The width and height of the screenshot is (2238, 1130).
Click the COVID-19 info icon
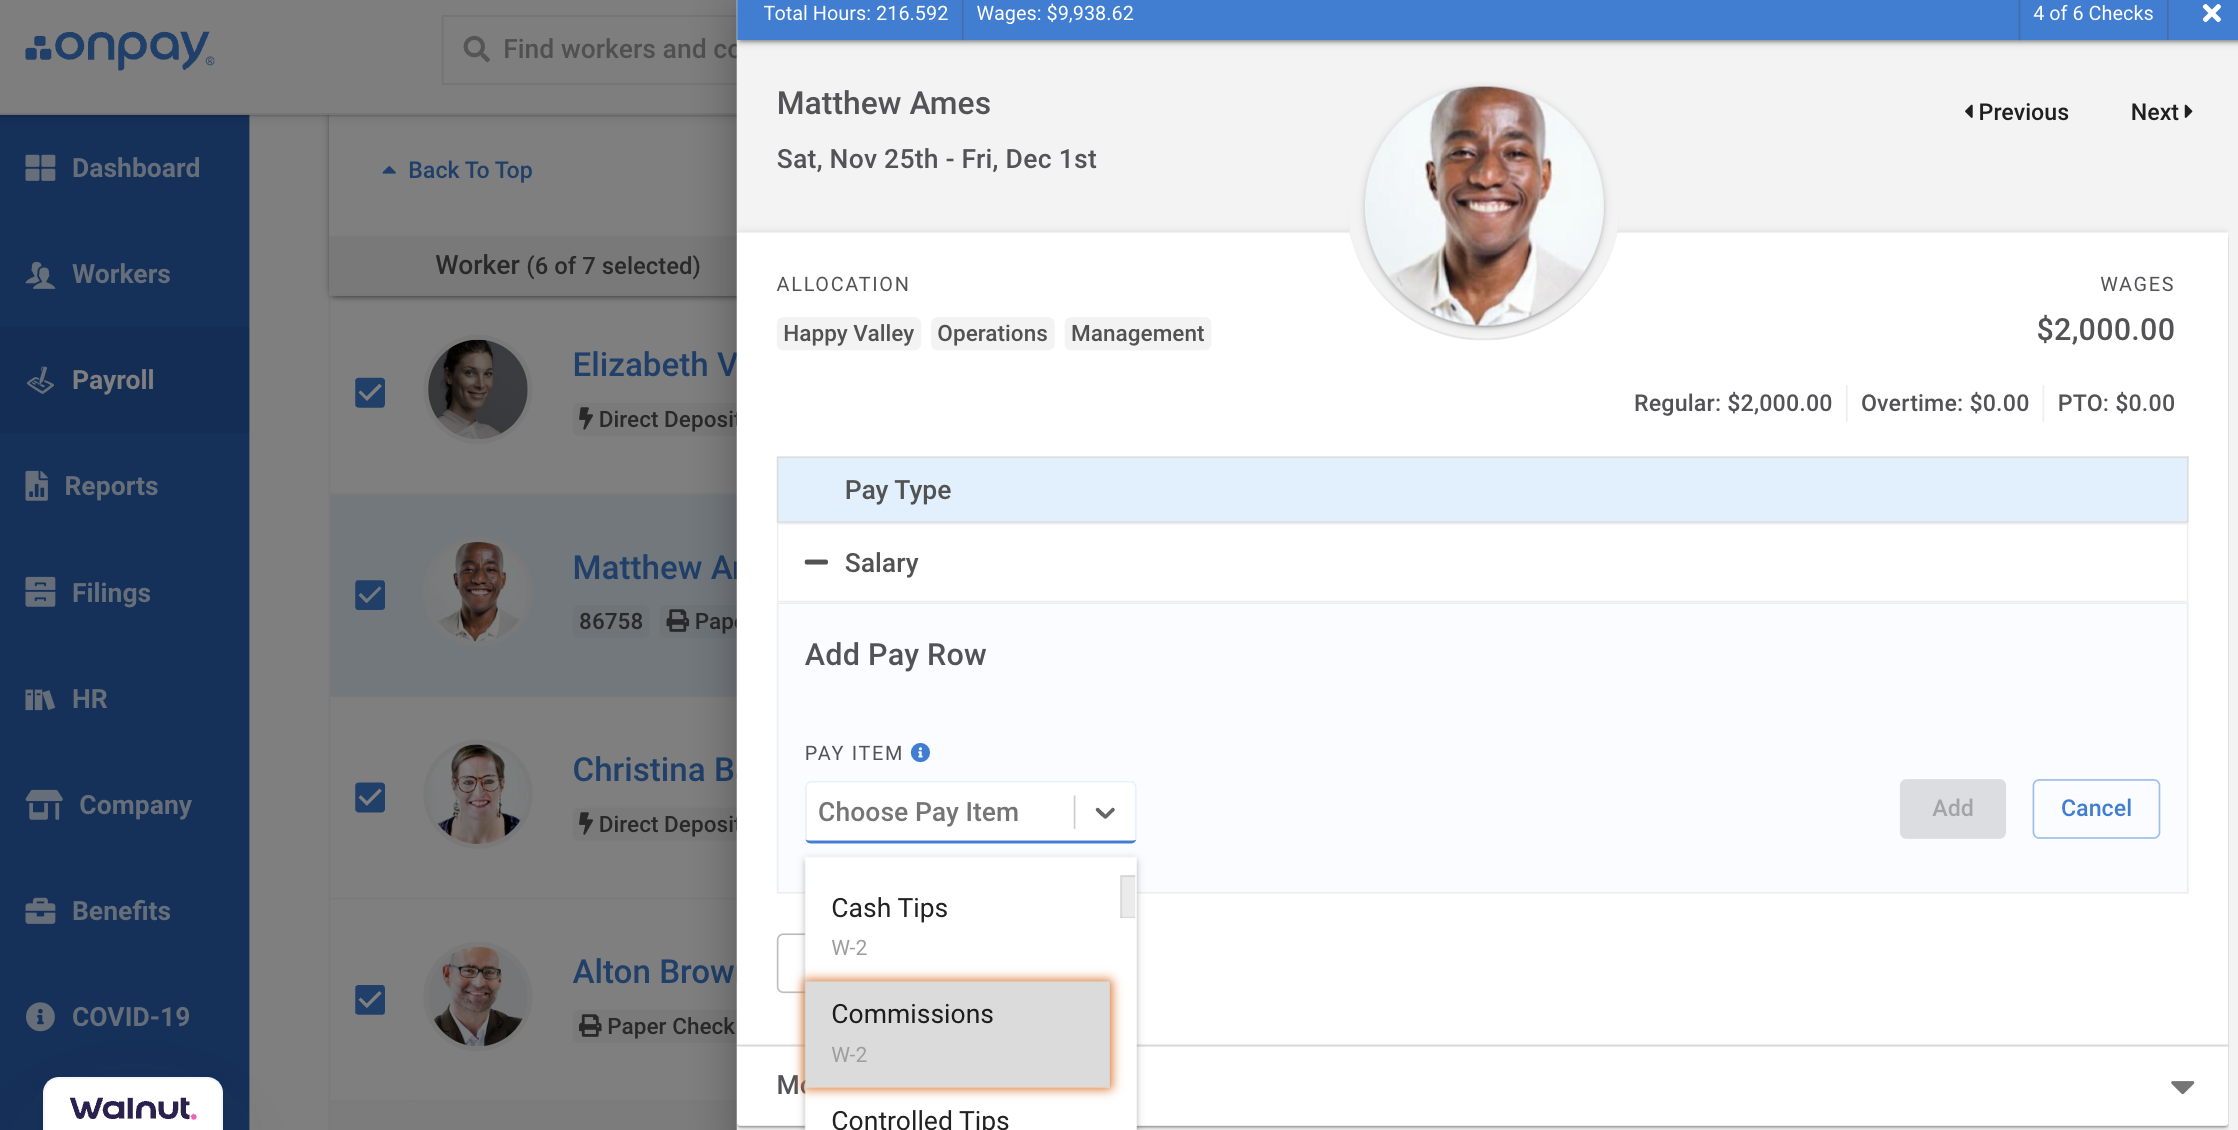point(40,1017)
